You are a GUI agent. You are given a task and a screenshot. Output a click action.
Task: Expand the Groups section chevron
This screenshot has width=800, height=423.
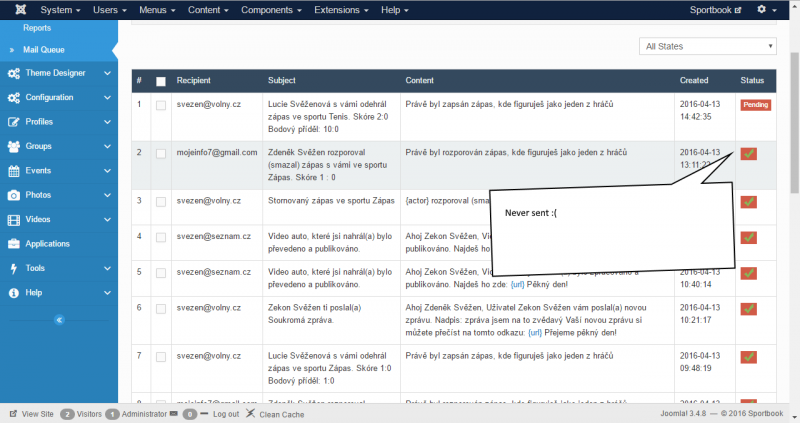(107, 146)
